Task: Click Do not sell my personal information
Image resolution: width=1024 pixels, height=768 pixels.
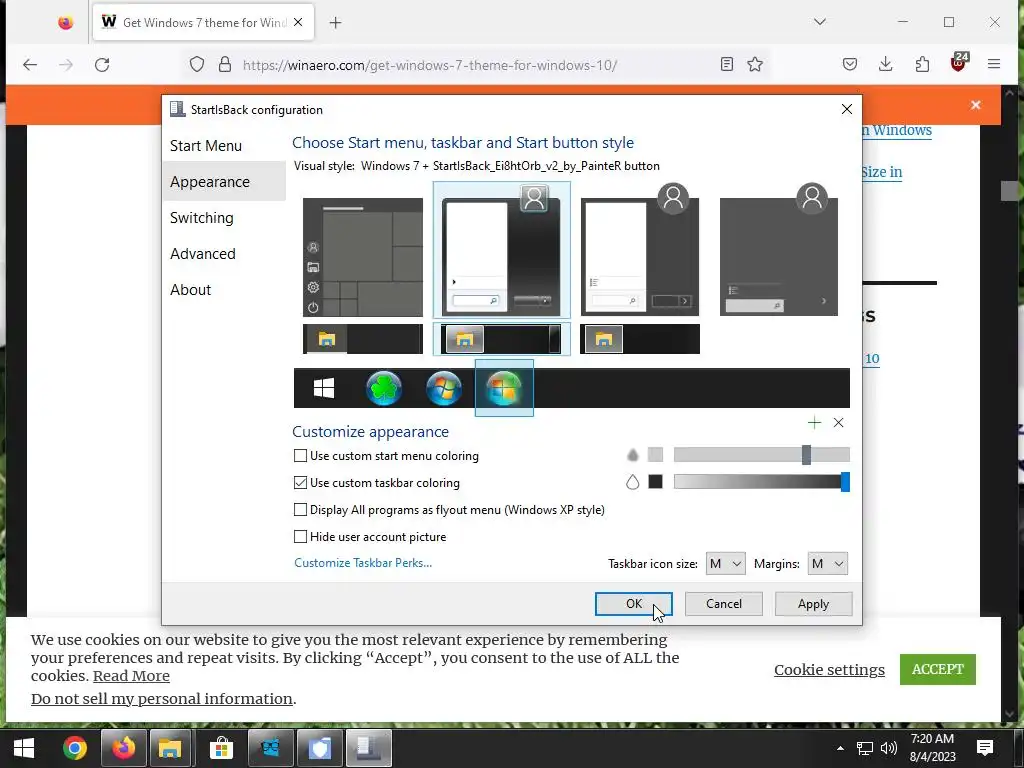Action: point(161,699)
